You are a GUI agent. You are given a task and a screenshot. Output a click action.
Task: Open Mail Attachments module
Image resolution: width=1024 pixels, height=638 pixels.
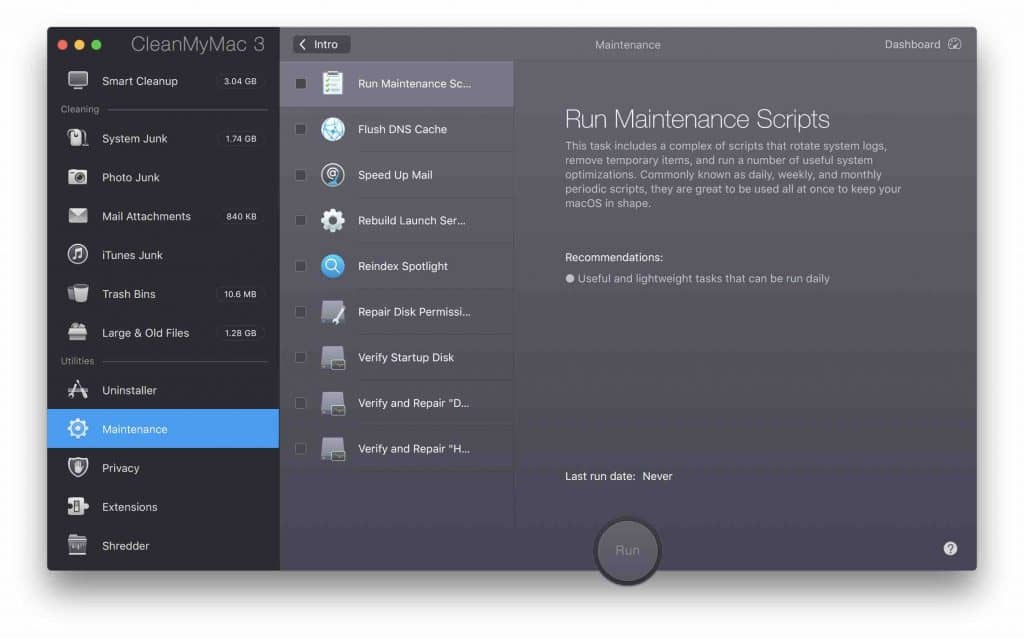(163, 216)
